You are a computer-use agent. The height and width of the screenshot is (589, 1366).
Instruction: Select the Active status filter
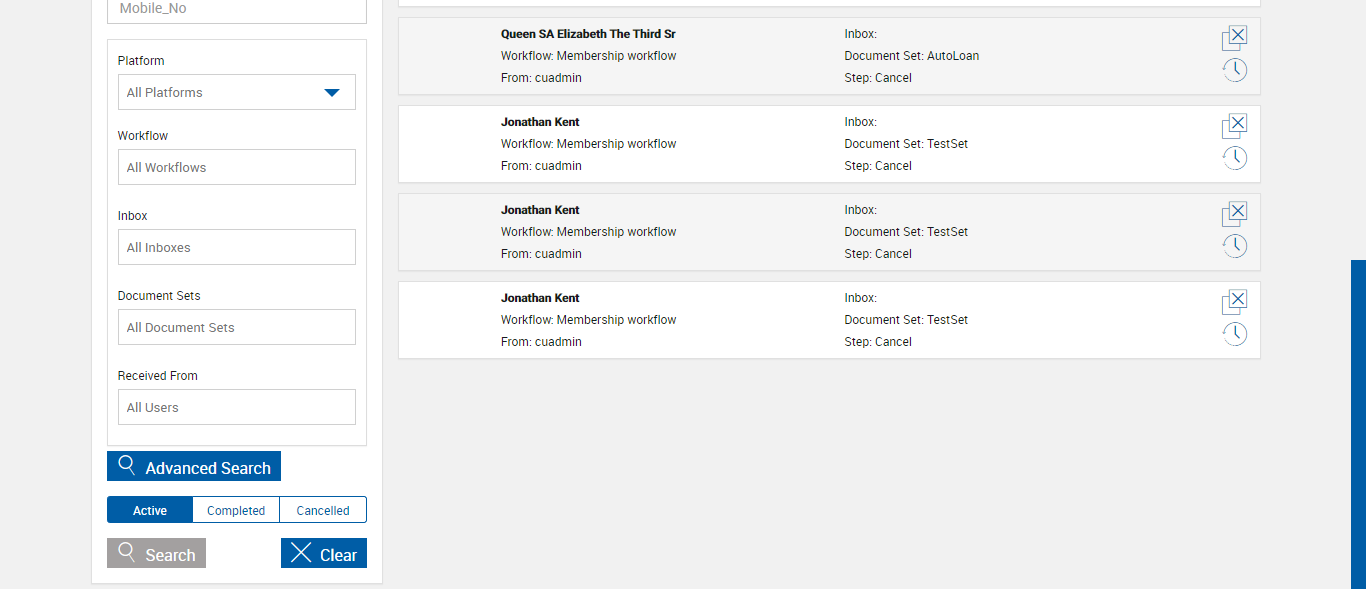coord(150,510)
